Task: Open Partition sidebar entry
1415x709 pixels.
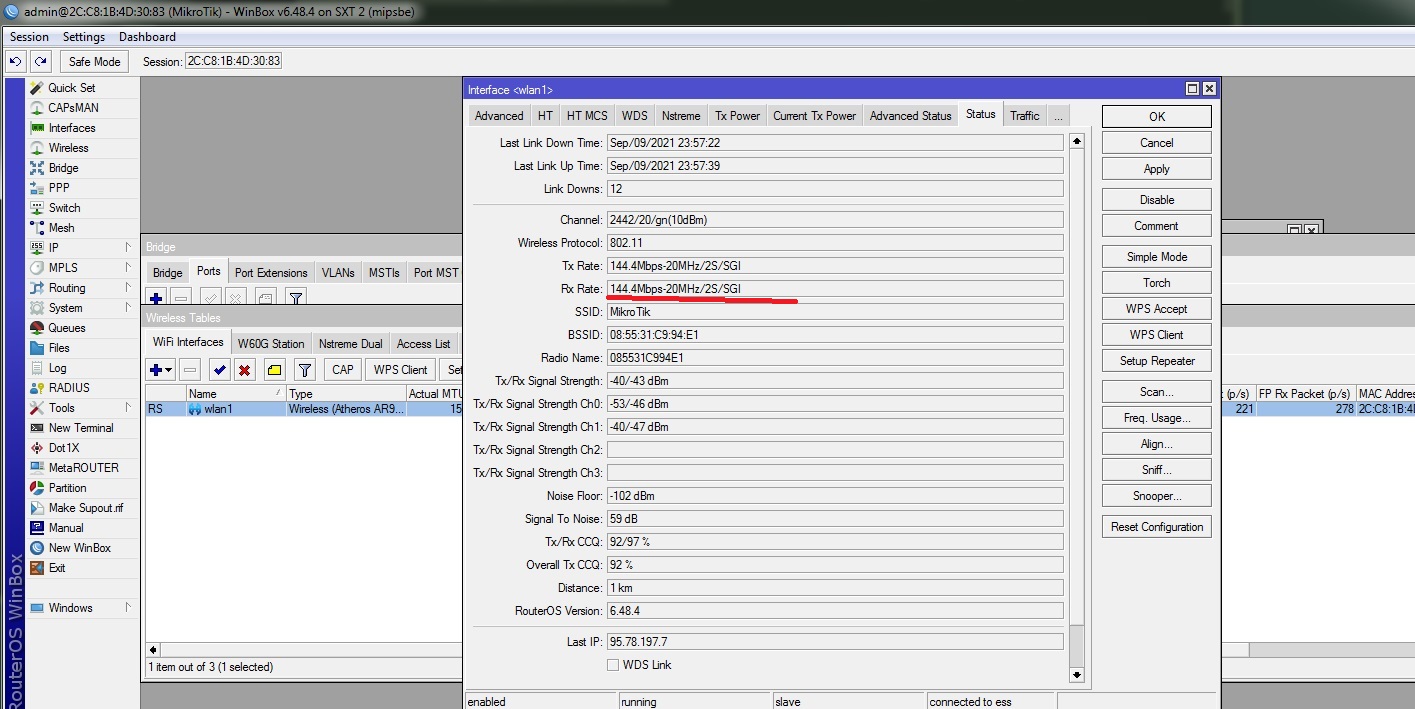Action: tap(67, 488)
